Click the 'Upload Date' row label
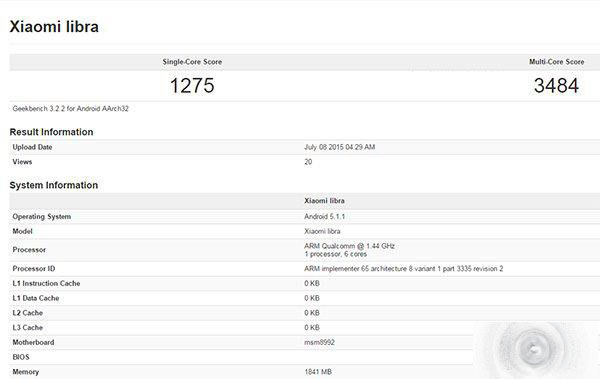 pos(32,147)
